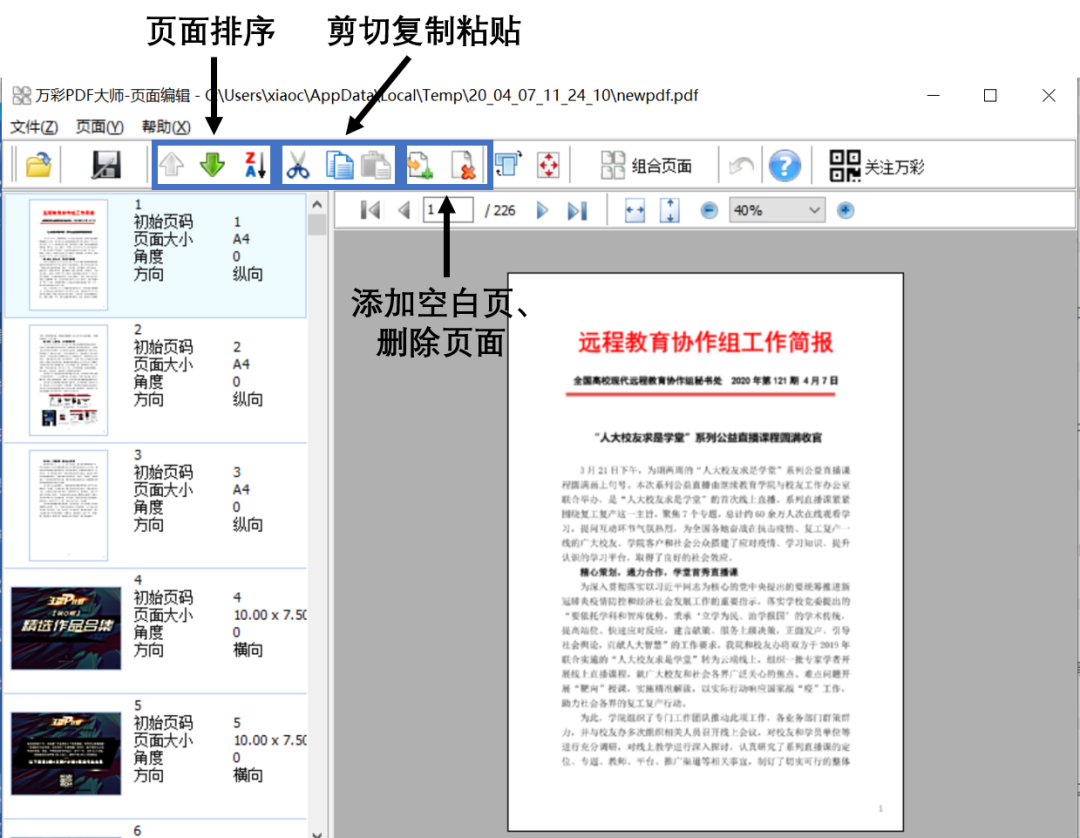Click the 10.00 x 7.50 size of page 4
The image size is (1080, 838).
270,615
